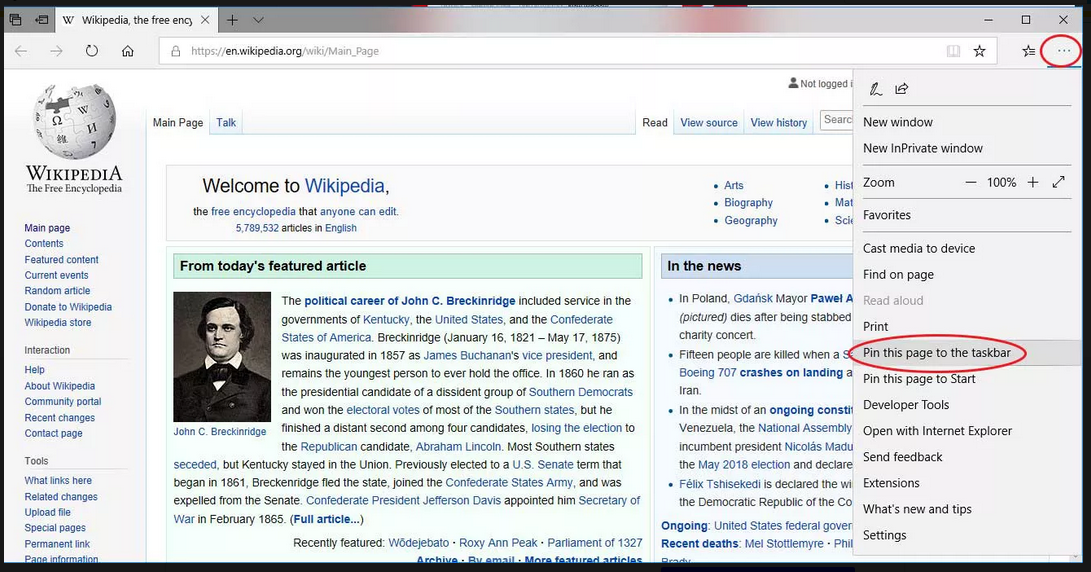Open tabs you've set aside icon
This screenshot has width=1091, height=572.
(x=15, y=20)
